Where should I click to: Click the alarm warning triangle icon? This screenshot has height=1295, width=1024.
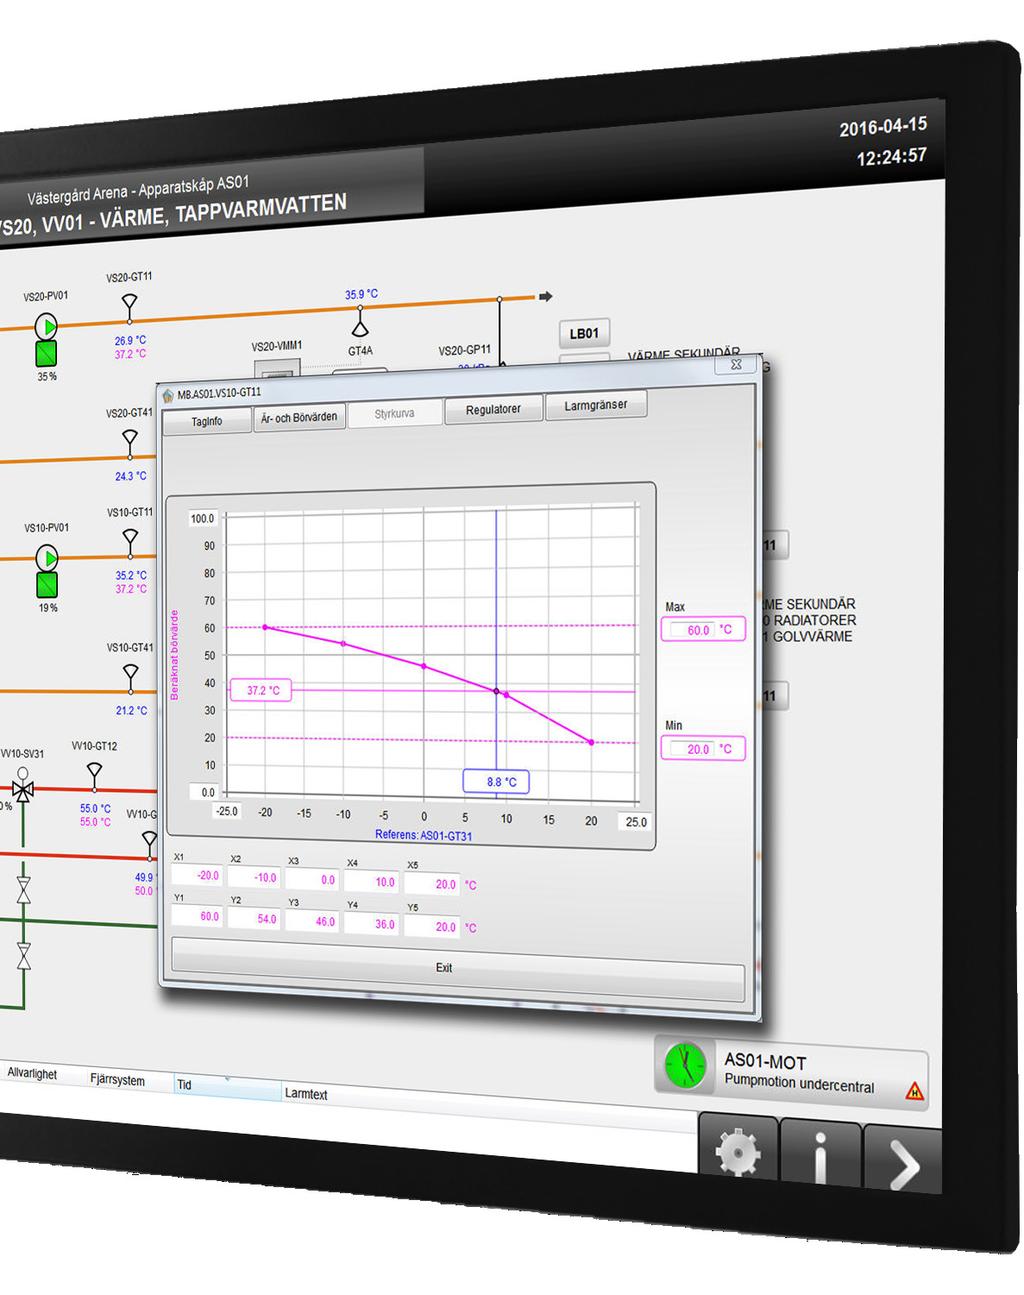(x=913, y=1091)
